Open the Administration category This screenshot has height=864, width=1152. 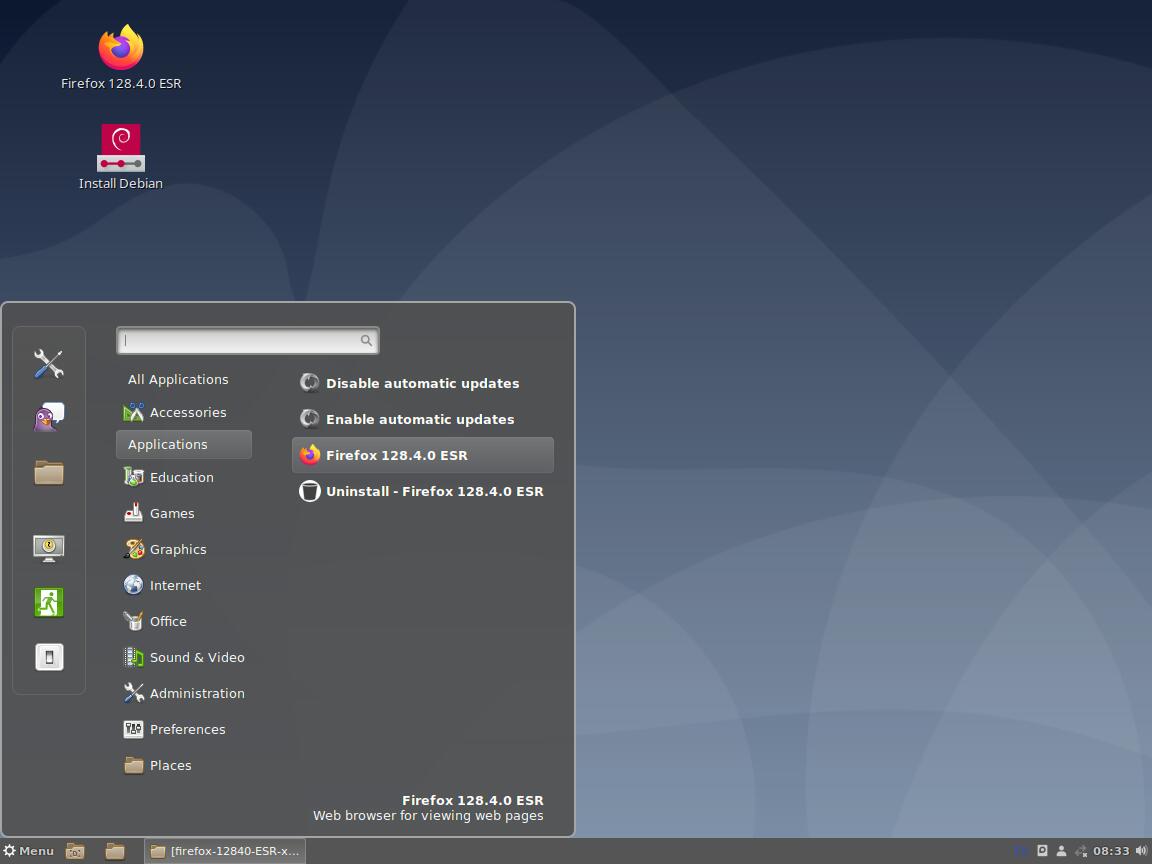[x=184, y=693]
